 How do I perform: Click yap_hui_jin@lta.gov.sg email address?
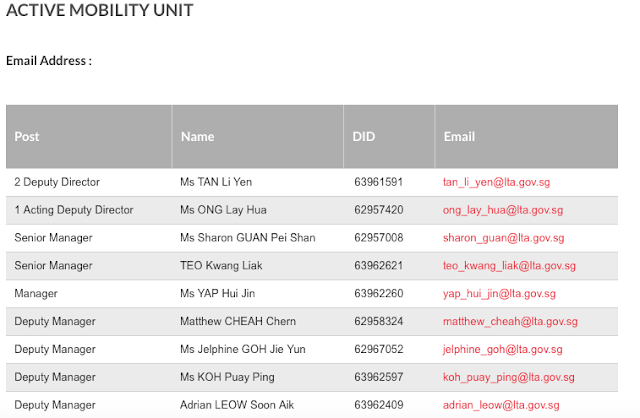499,294
